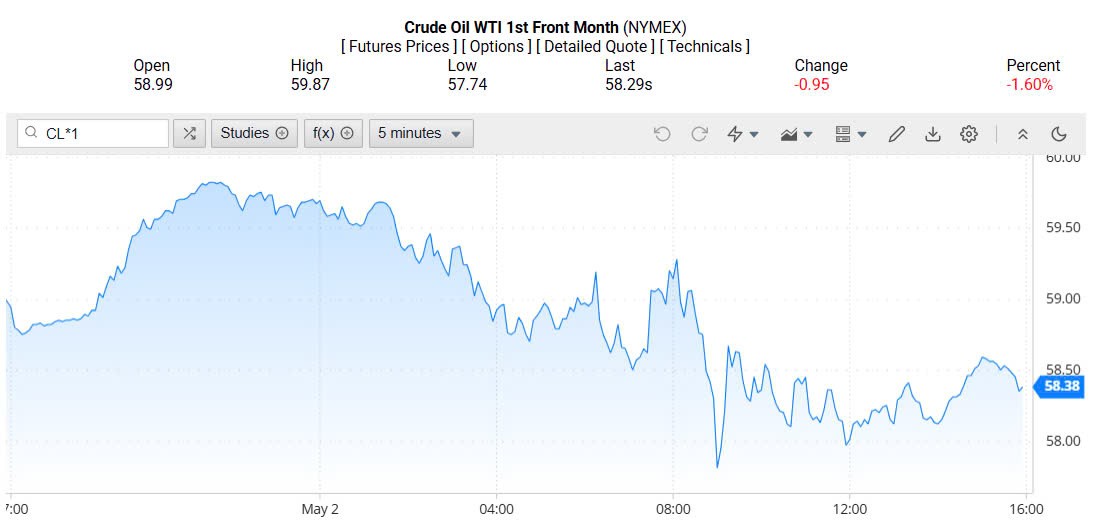Expand the 5 minutes interval dropdown

click(x=420, y=133)
